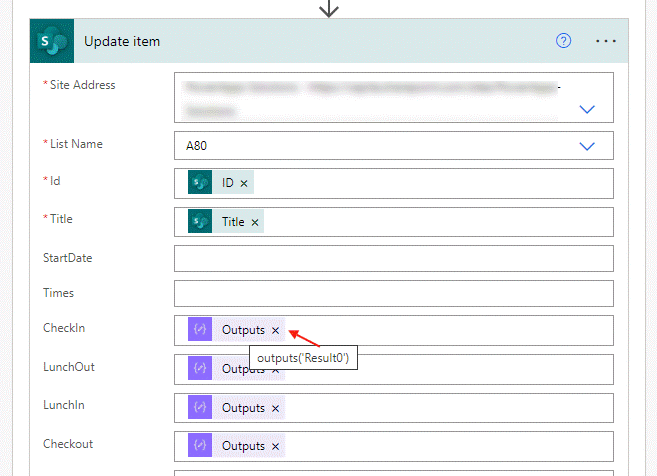This screenshot has height=476, width=657.
Task: Select the Outputs token in CheckIn field
Action: point(236,329)
